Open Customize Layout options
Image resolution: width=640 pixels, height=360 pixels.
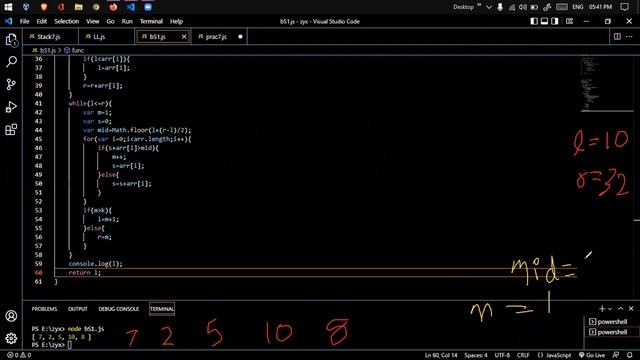pyautogui.click(x=569, y=21)
